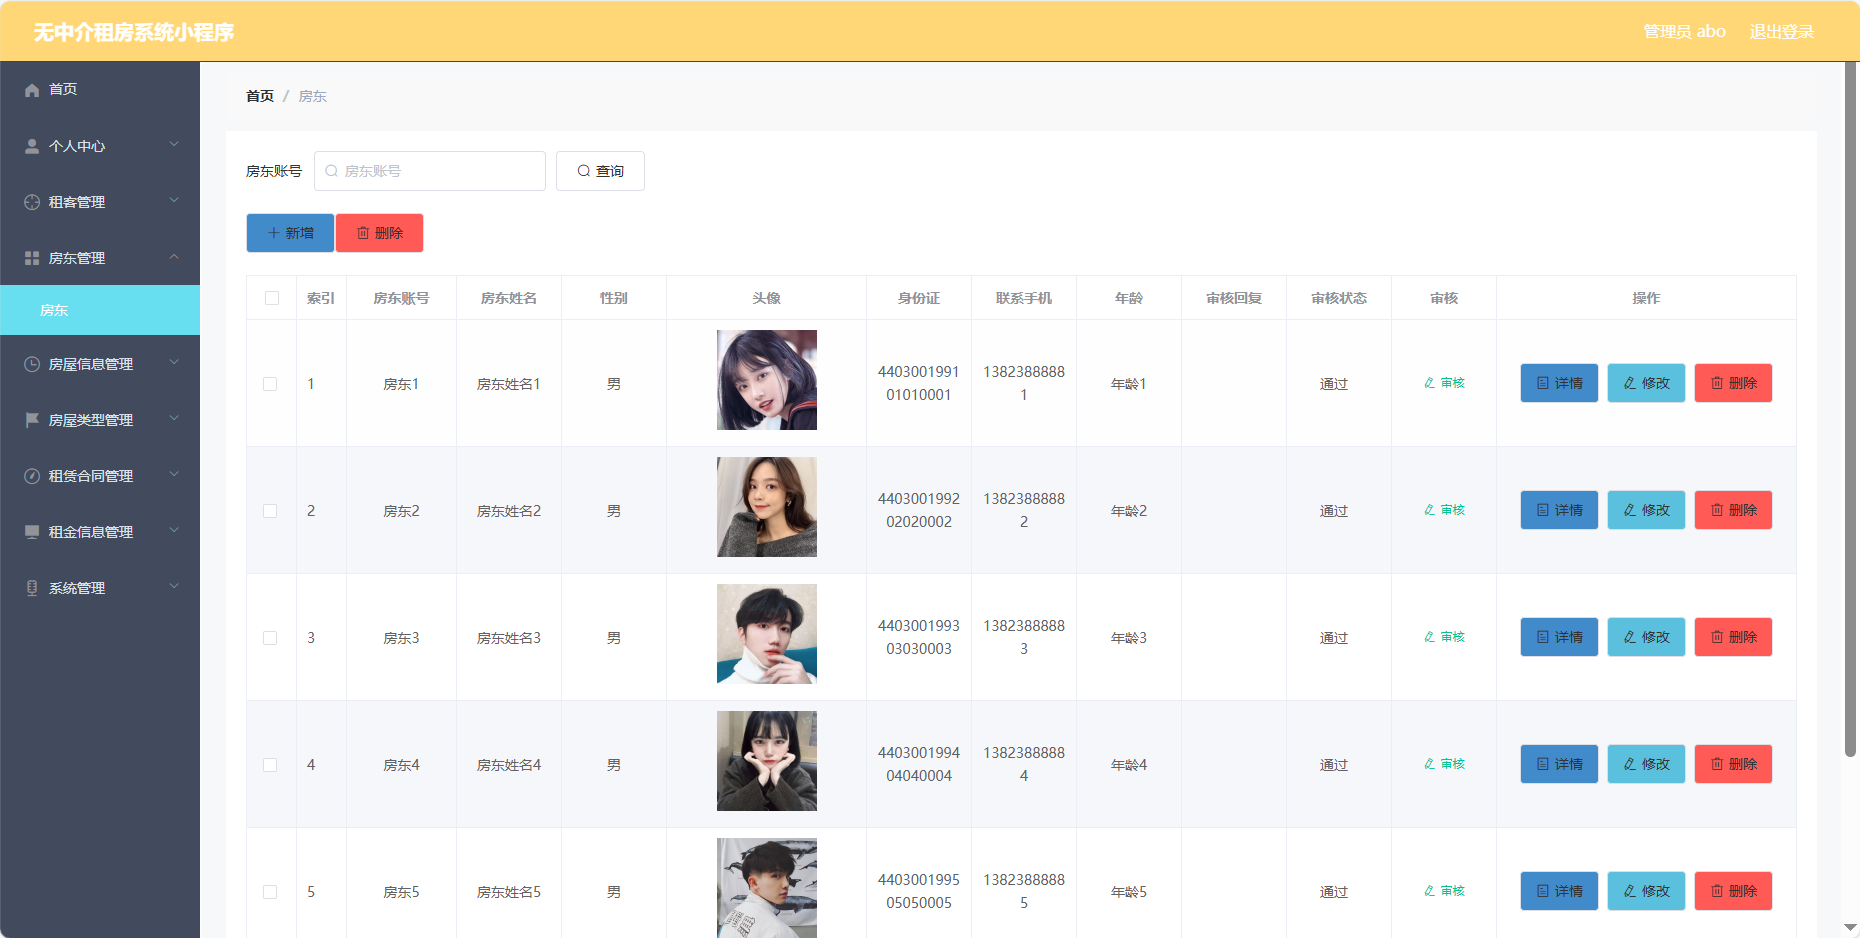Click the red 删除 button above table

(379, 233)
